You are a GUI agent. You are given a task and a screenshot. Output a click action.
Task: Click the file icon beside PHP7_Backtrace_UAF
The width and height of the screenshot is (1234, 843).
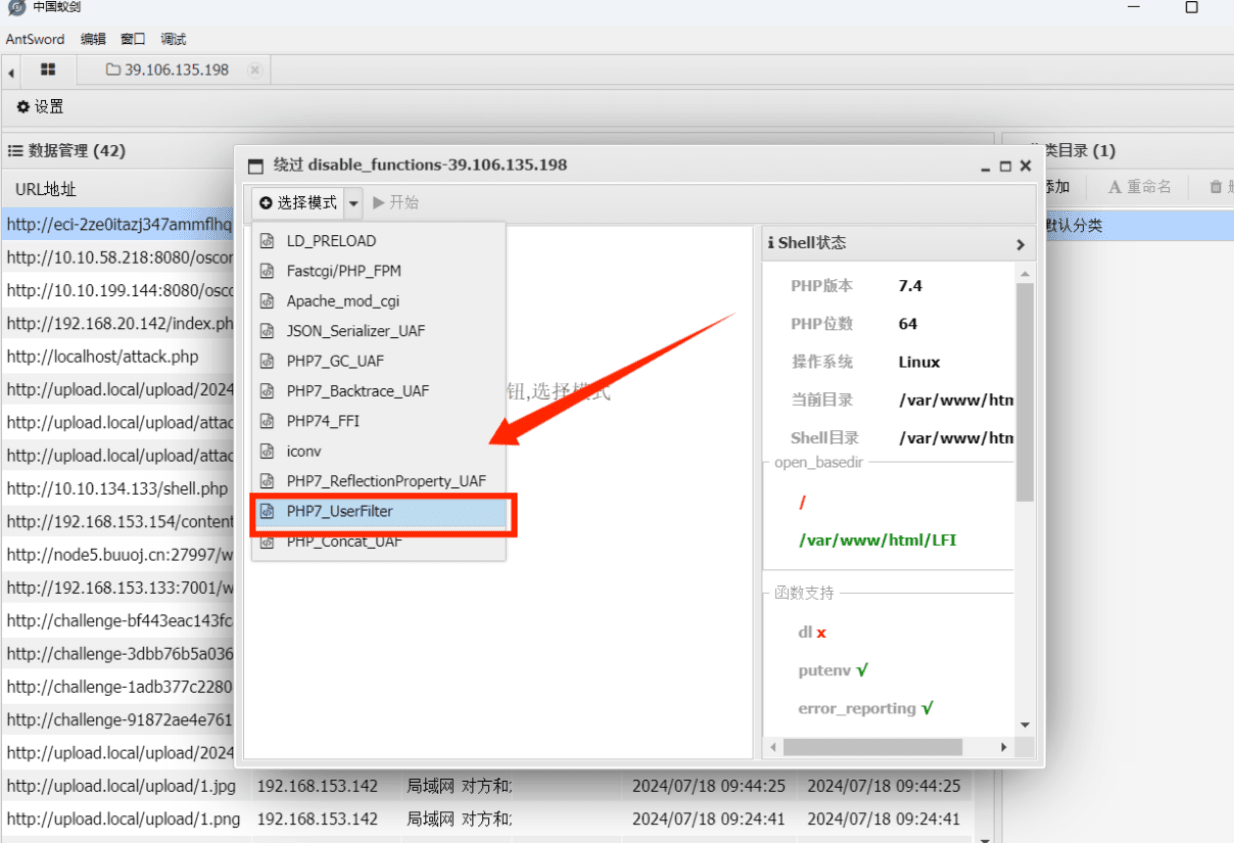click(x=267, y=391)
